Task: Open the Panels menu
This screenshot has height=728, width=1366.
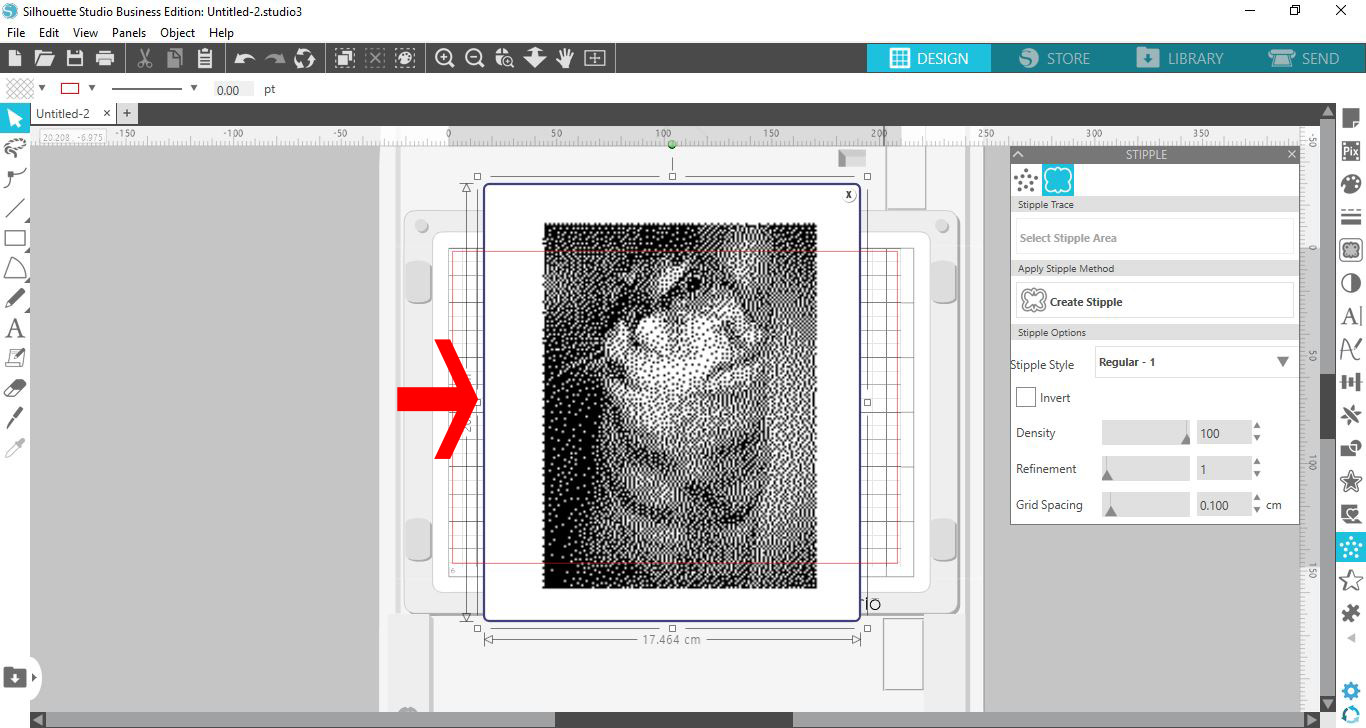Action: tap(129, 33)
